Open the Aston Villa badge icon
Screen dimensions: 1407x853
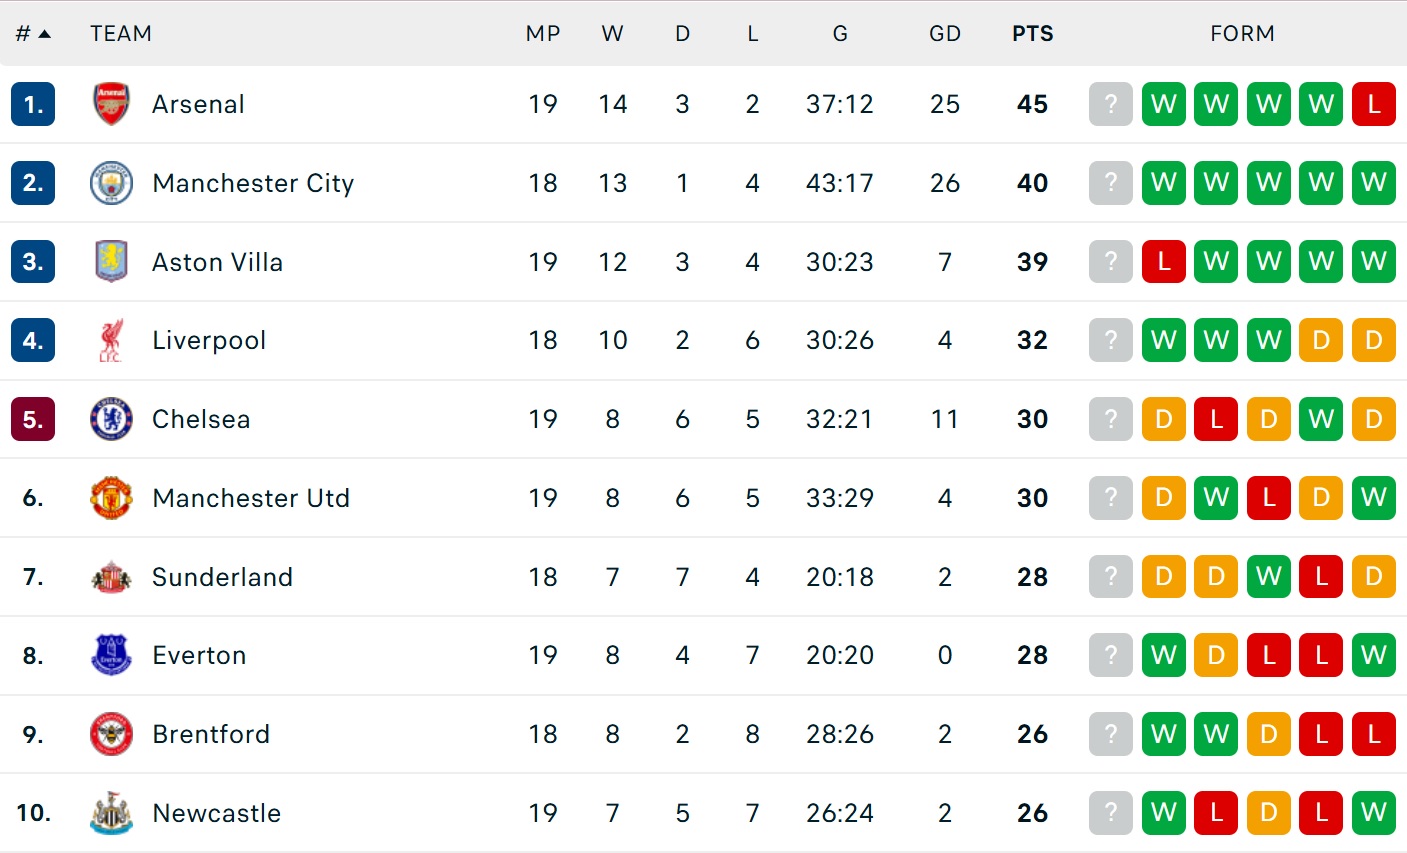[111, 262]
